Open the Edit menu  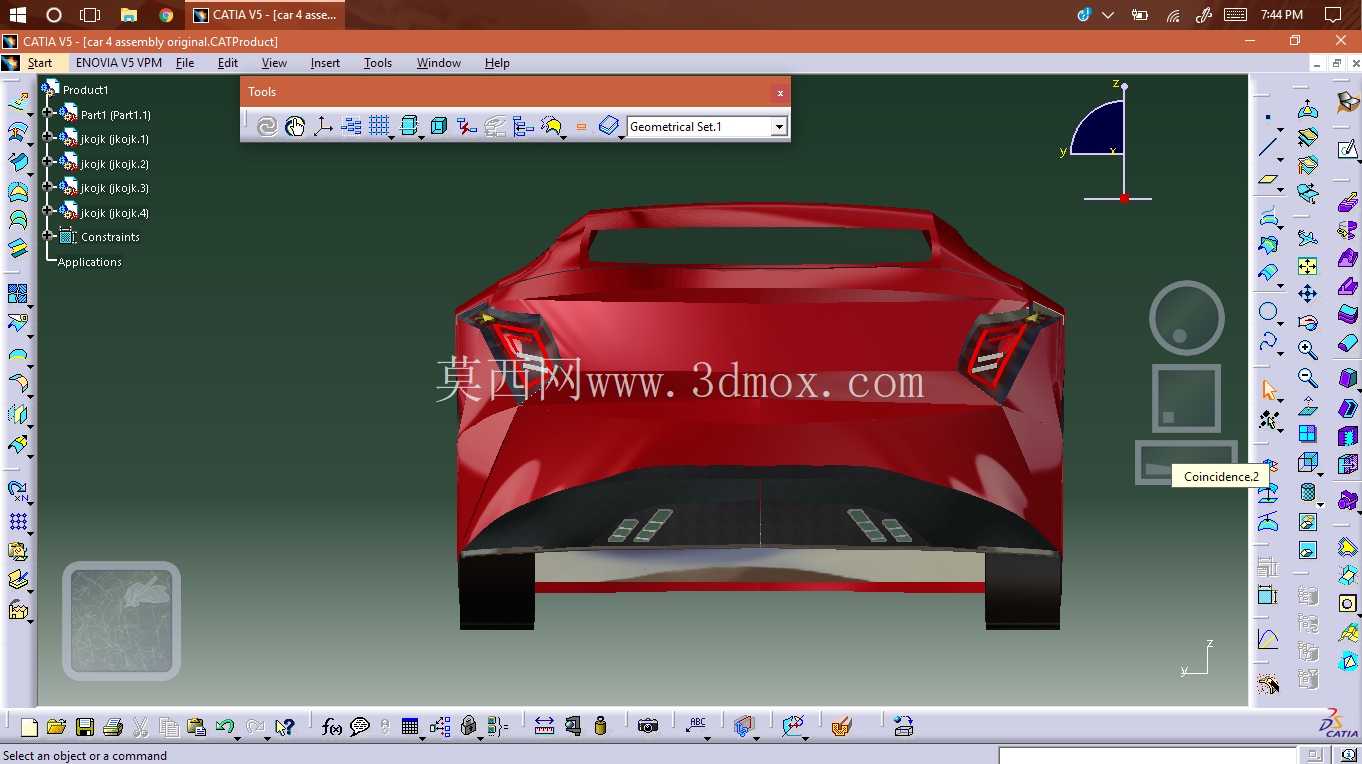coord(228,63)
